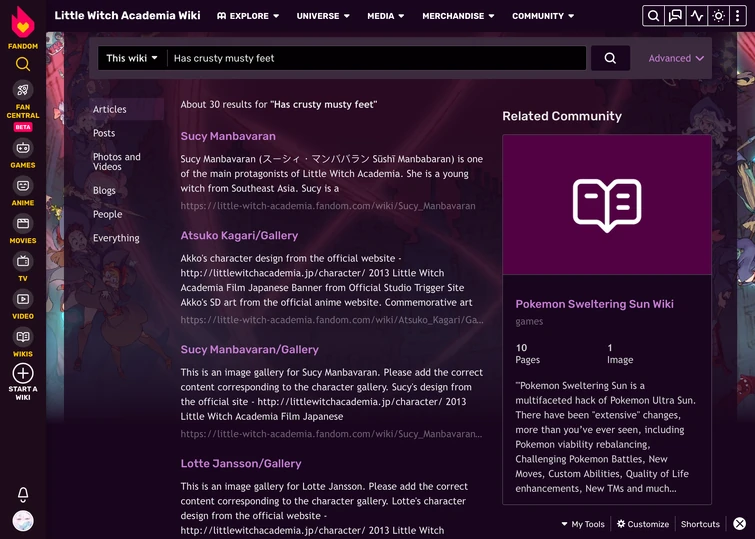The width and height of the screenshot is (755, 539).
Task: Click the Little Witch Academia Wiki title
Action: 127,15
